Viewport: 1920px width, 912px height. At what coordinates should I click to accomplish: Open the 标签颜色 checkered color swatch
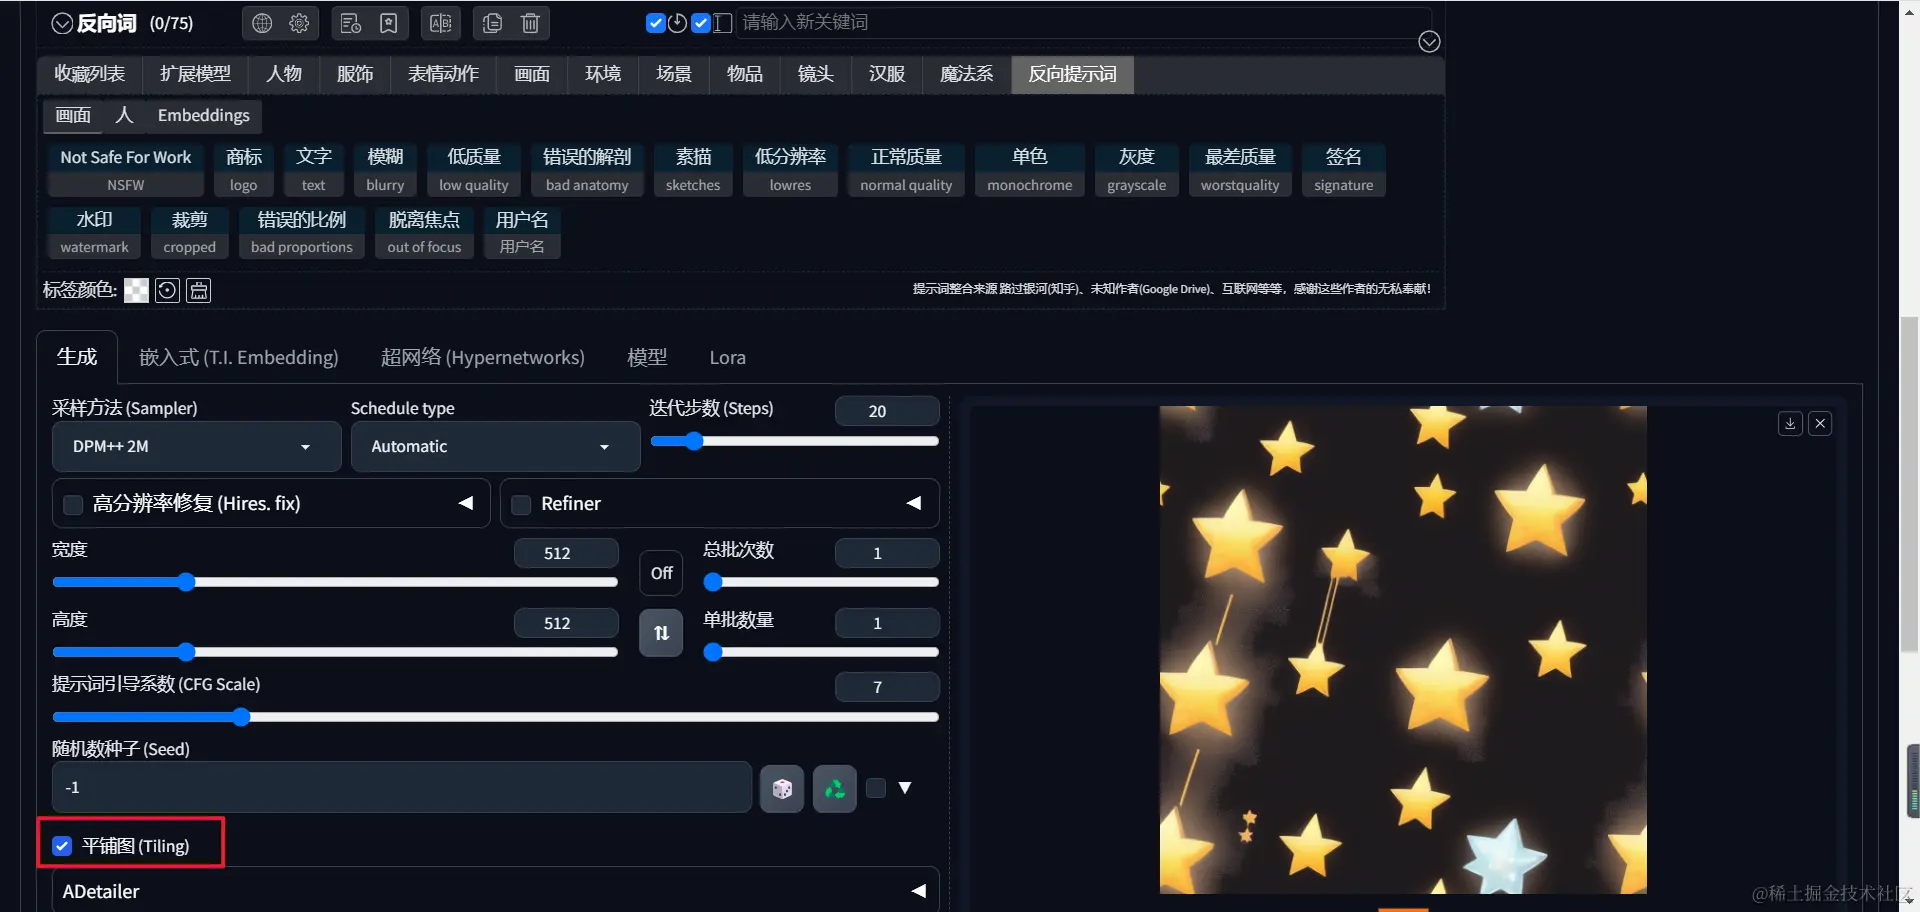[x=136, y=290]
